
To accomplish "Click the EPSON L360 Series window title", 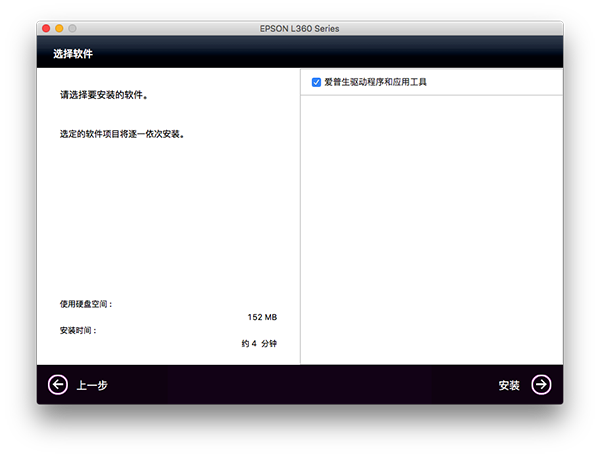I will 300,28.
